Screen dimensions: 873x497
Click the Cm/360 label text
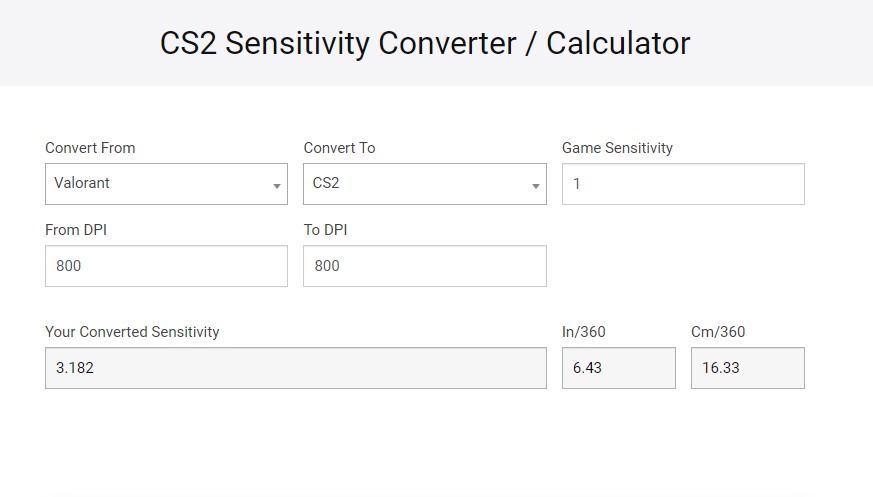point(718,332)
